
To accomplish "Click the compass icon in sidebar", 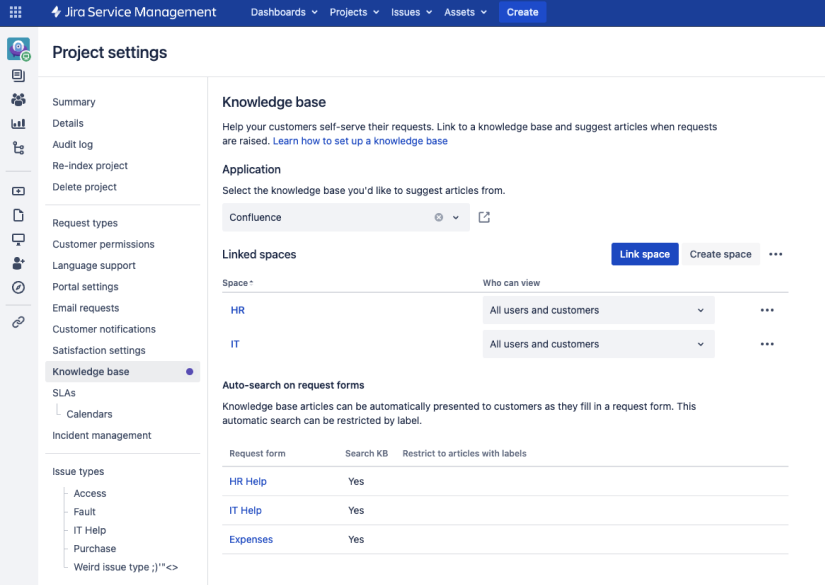I will pyautogui.click(x=18, y=287).
